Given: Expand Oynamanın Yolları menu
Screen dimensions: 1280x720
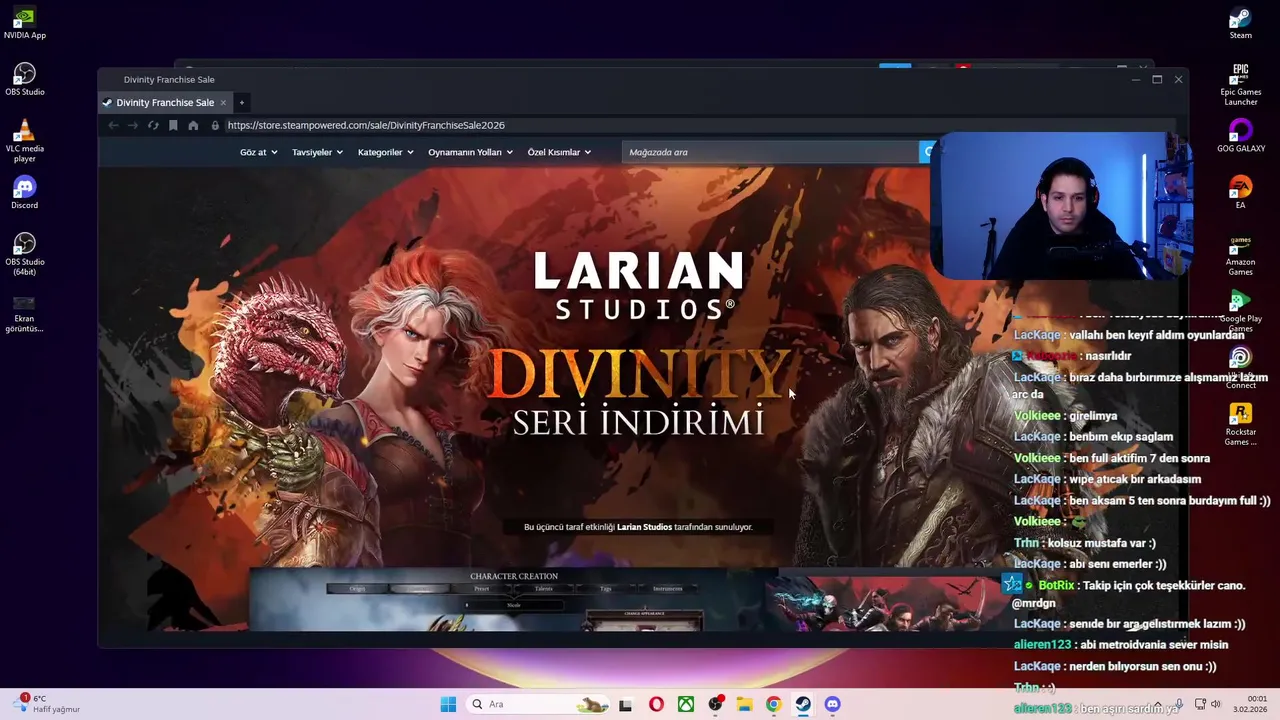Looking at the screenshot, I should coord(470,152).
